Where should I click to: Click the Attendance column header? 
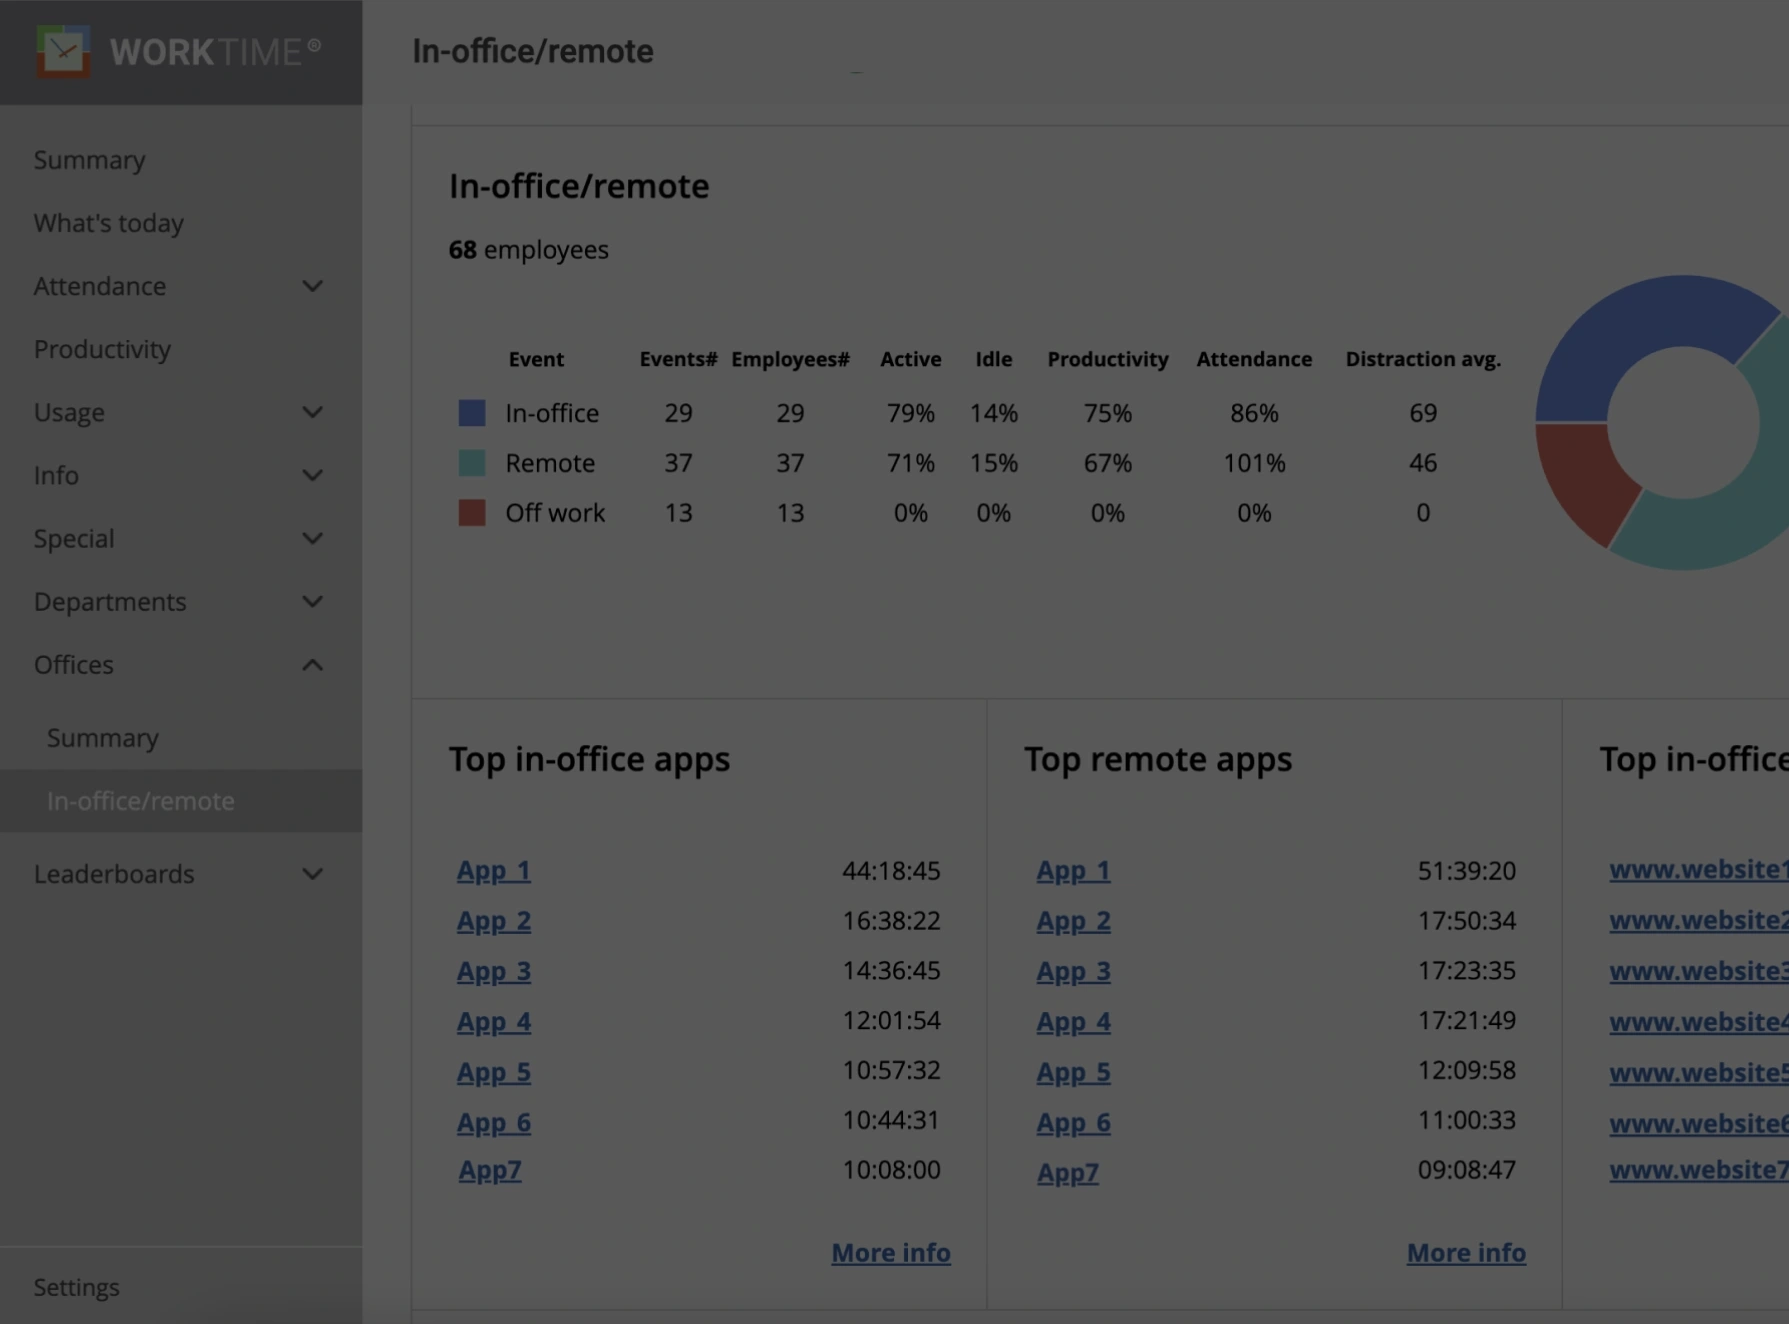point(1254,359)
